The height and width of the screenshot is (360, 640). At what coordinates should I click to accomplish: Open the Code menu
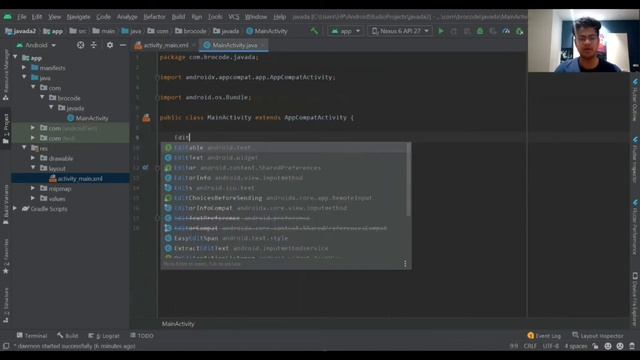[103, 17]
